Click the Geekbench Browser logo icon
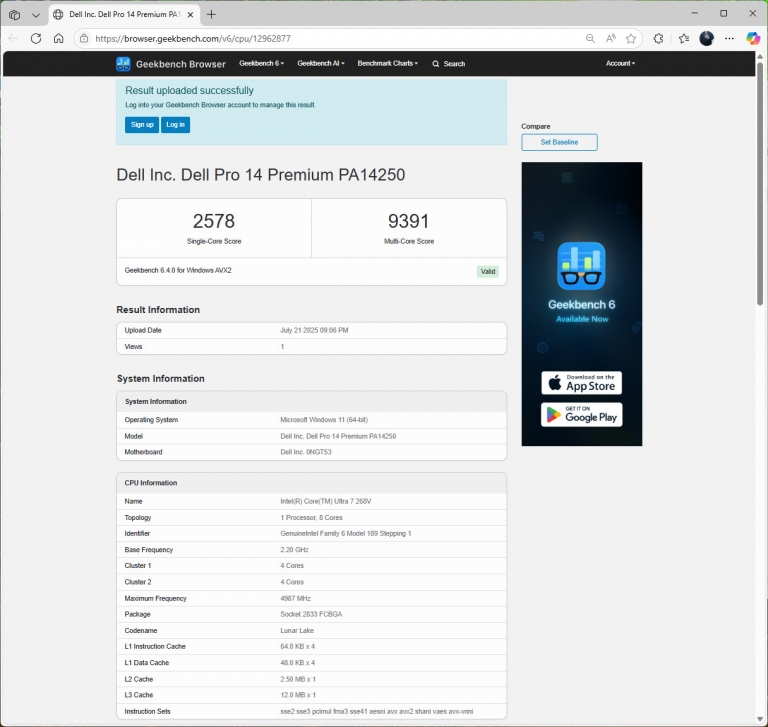This screenshot has width=768, height=727. click(123, 64)
